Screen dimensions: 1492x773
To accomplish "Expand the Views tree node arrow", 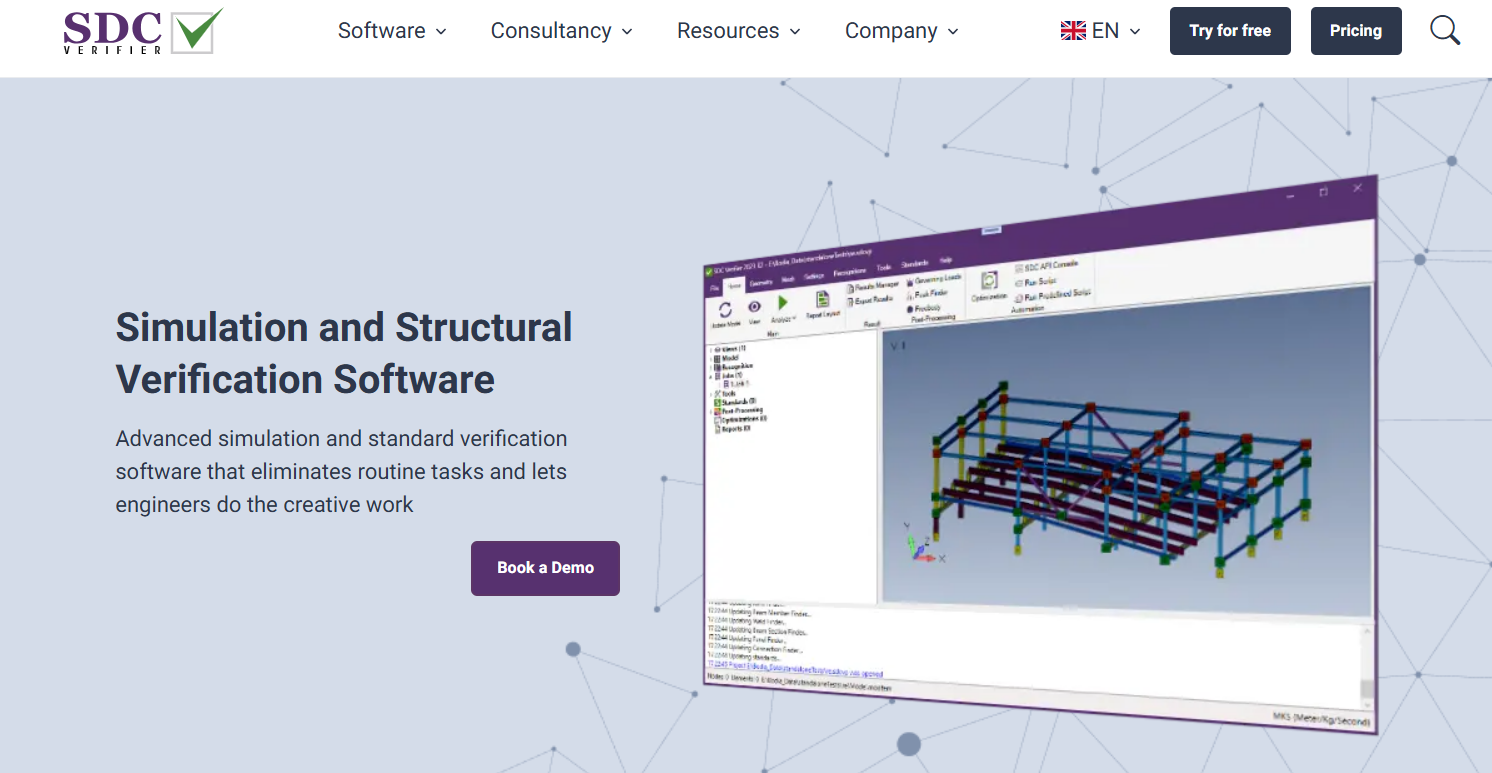I will pyautogui.click(x=711, y=350).
